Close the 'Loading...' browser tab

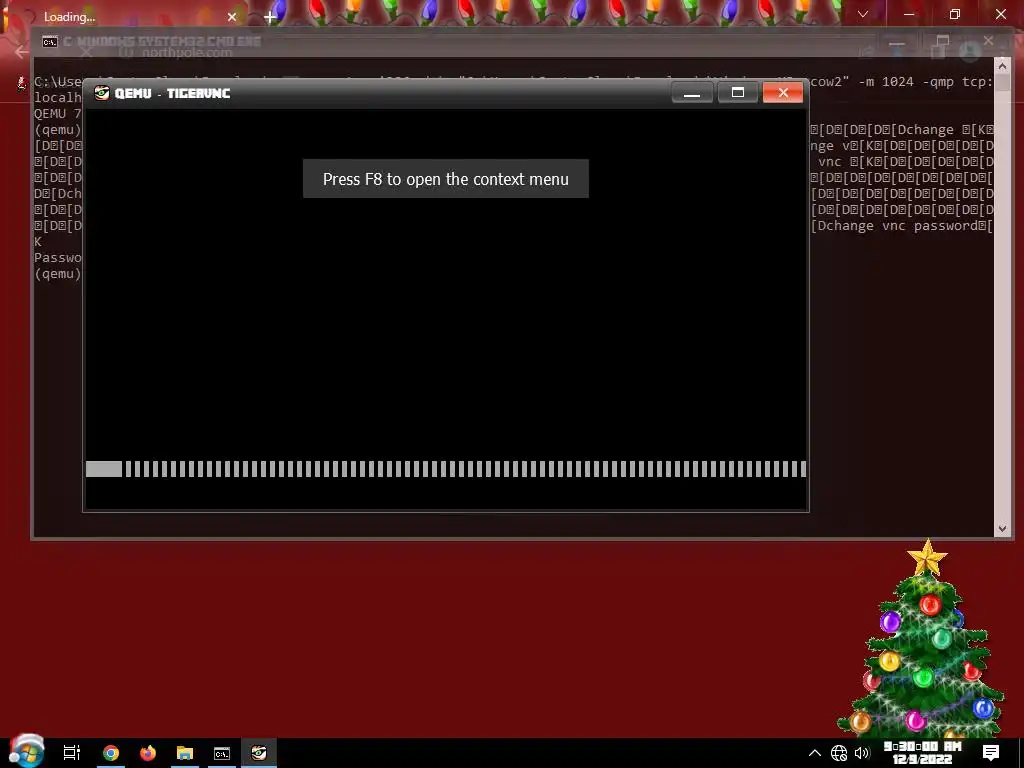(x=232, y=17)
